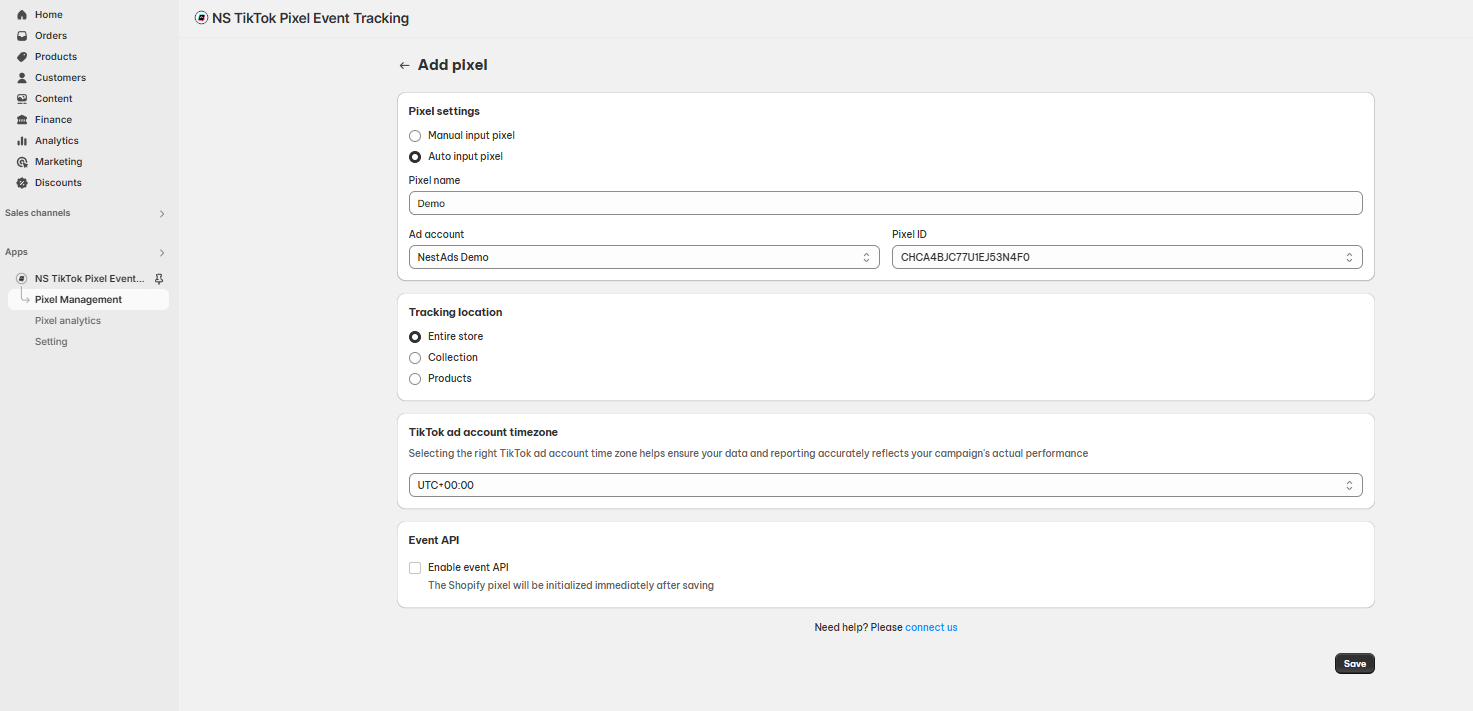This screenshot has width=1473, height=711.
Task: Click the Products tag icon
Action: [x=22, y=57]
